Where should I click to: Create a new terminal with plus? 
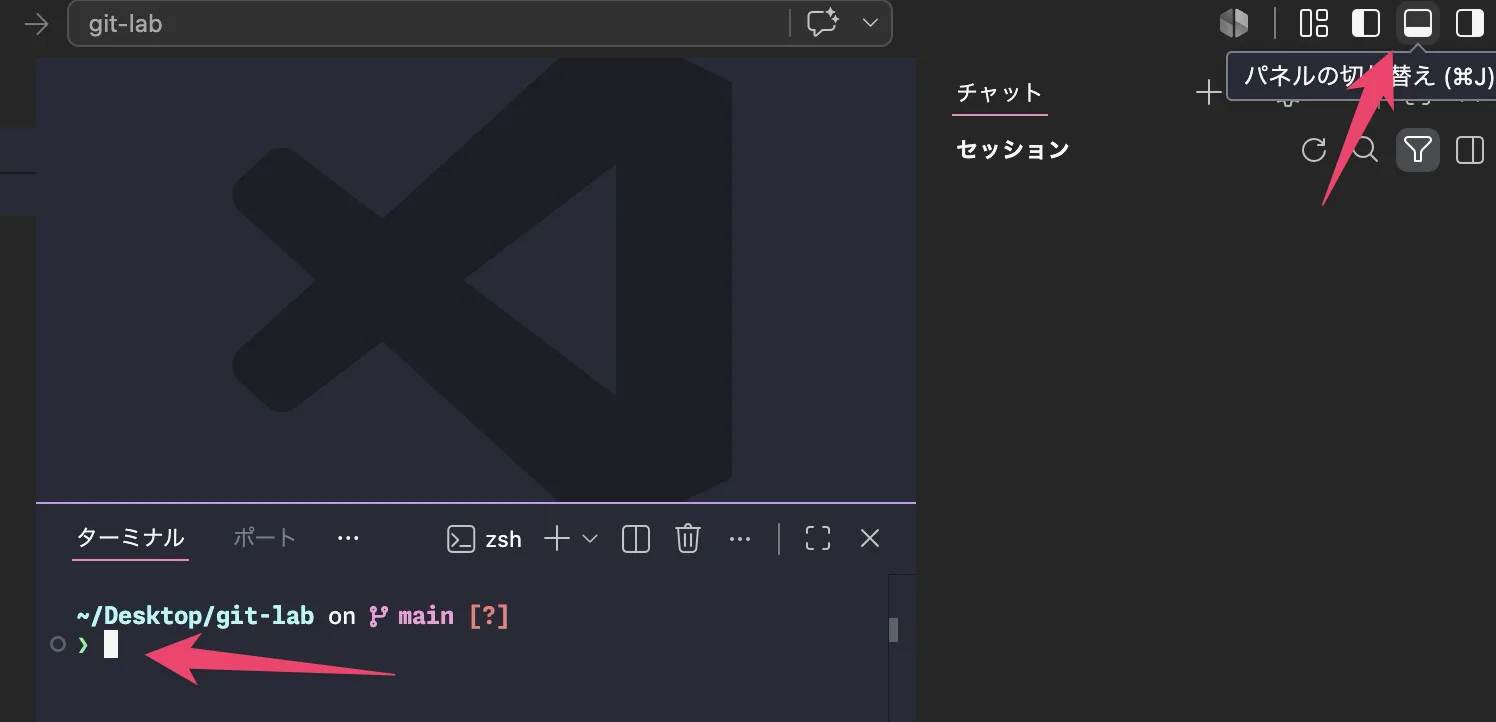tap(557, 539)
